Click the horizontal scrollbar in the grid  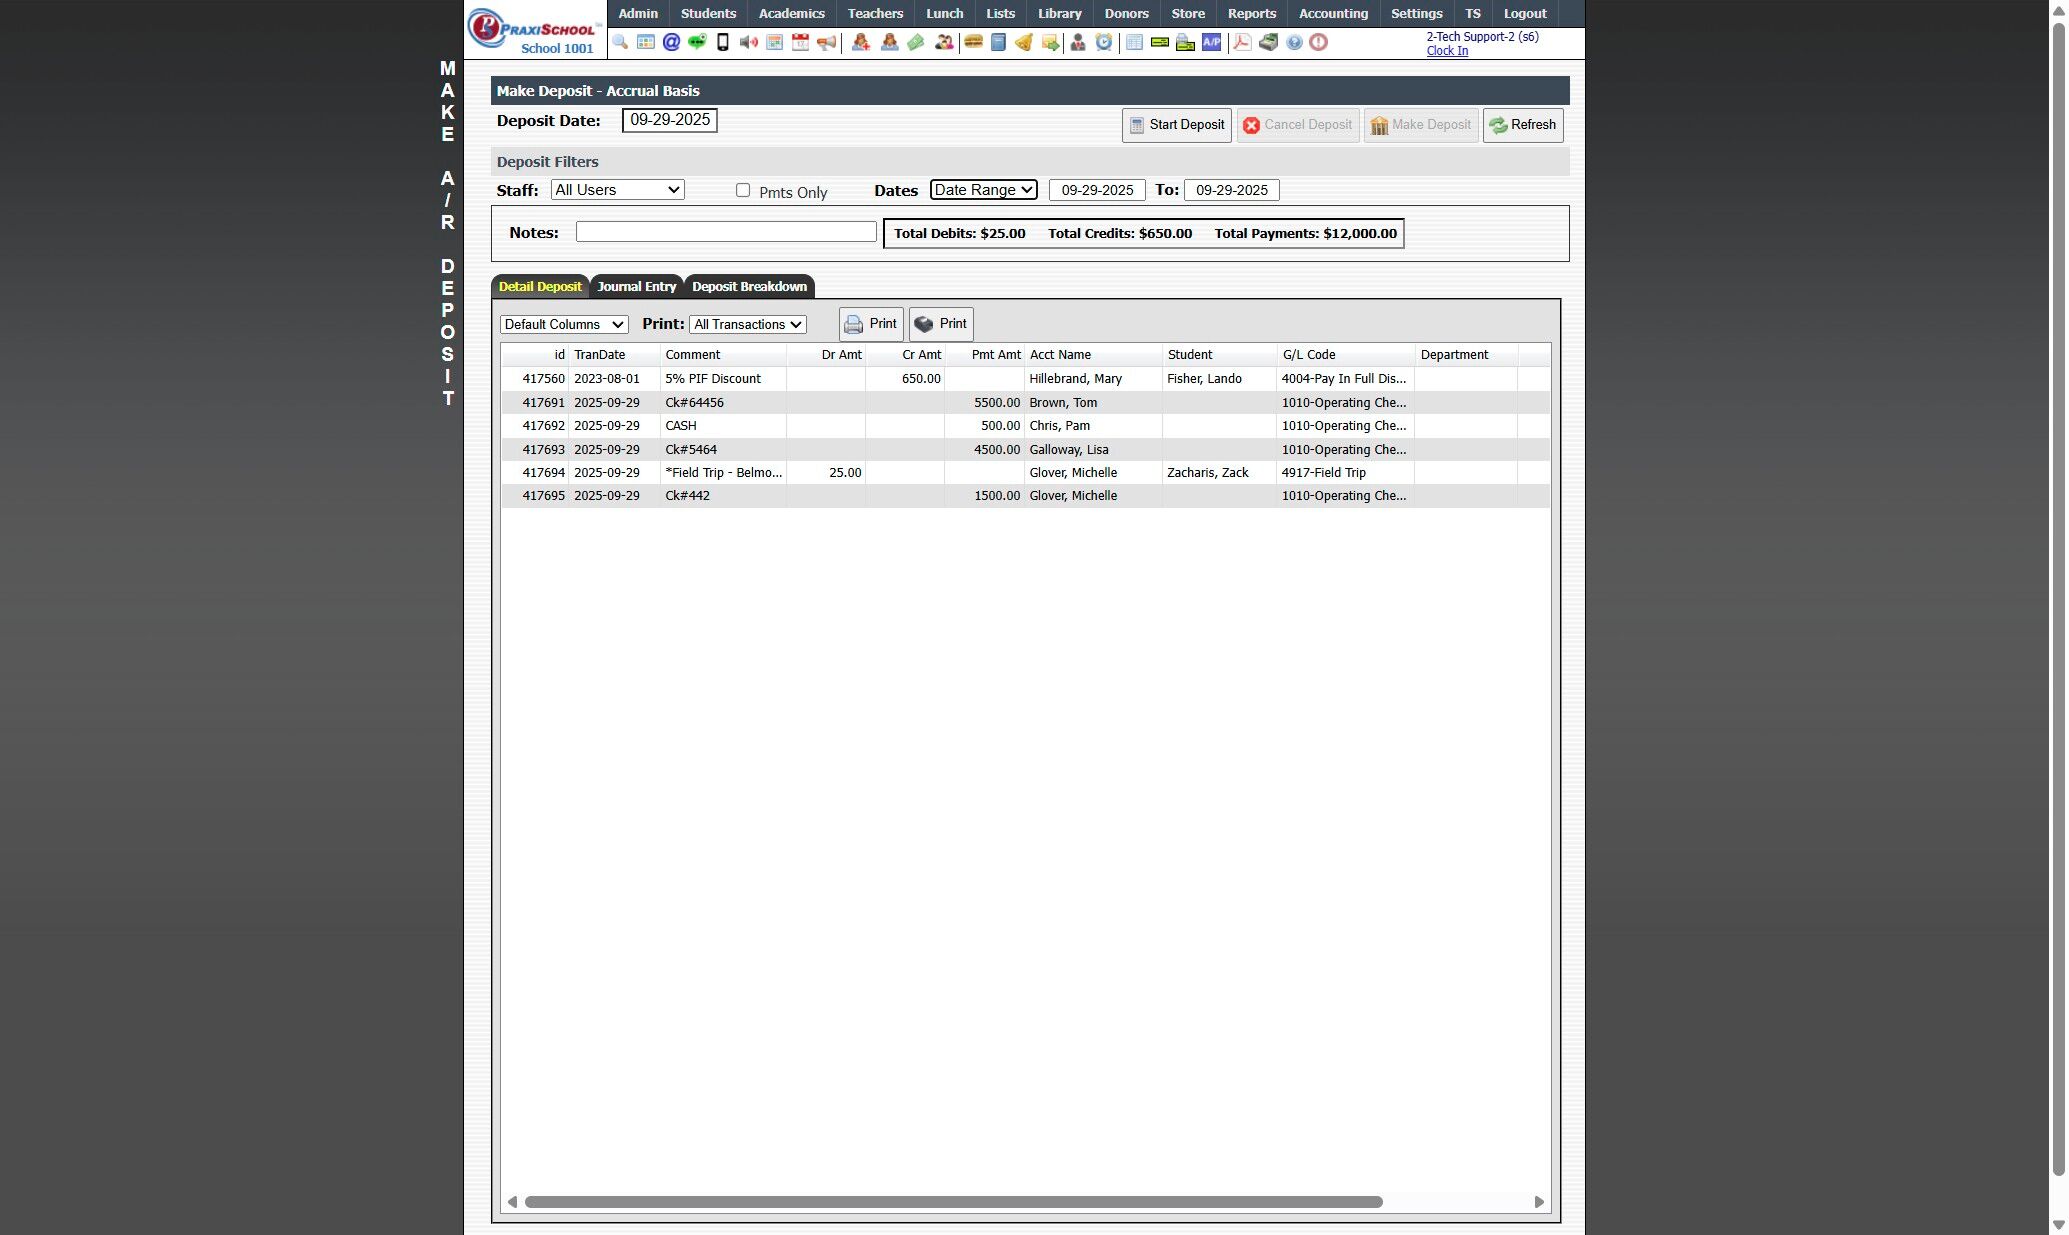[x=952, y=1202]
